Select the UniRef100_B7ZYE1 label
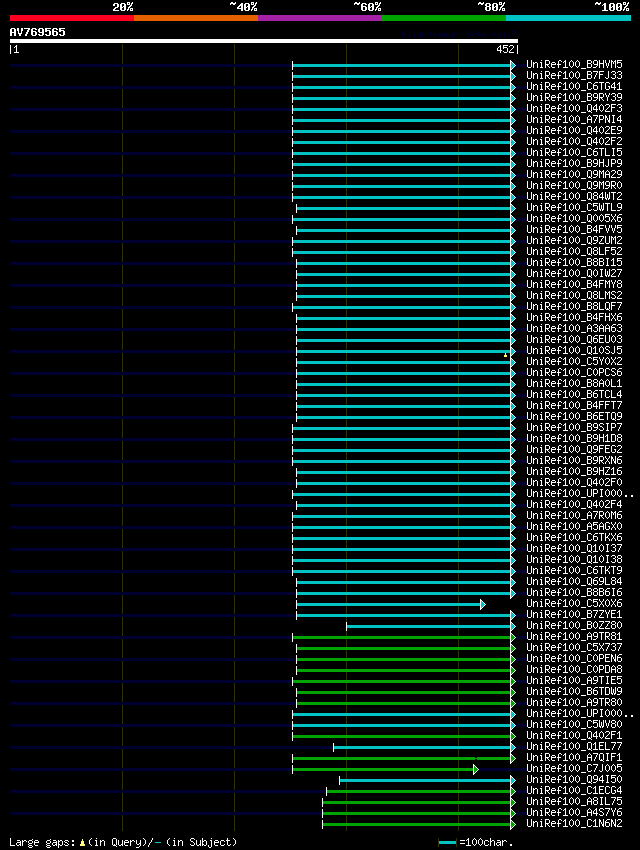Image resolution: width=640 pixels, height=850 pixels. click(x=574, y=614)
